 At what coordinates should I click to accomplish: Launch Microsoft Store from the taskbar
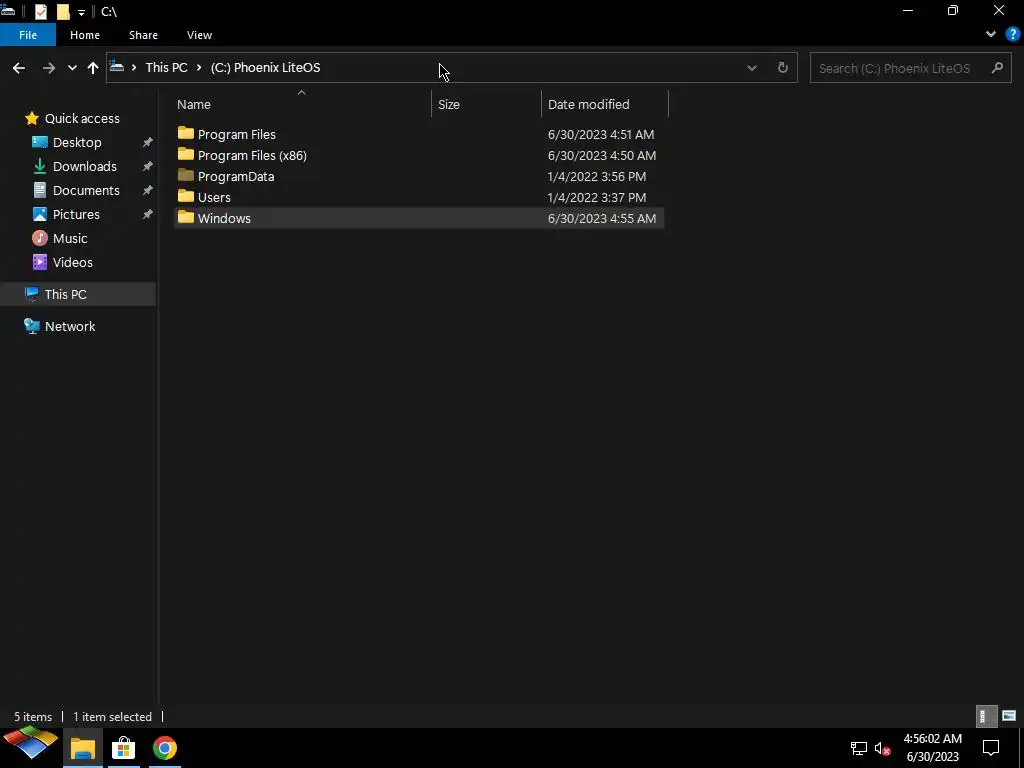click(123, 748)
